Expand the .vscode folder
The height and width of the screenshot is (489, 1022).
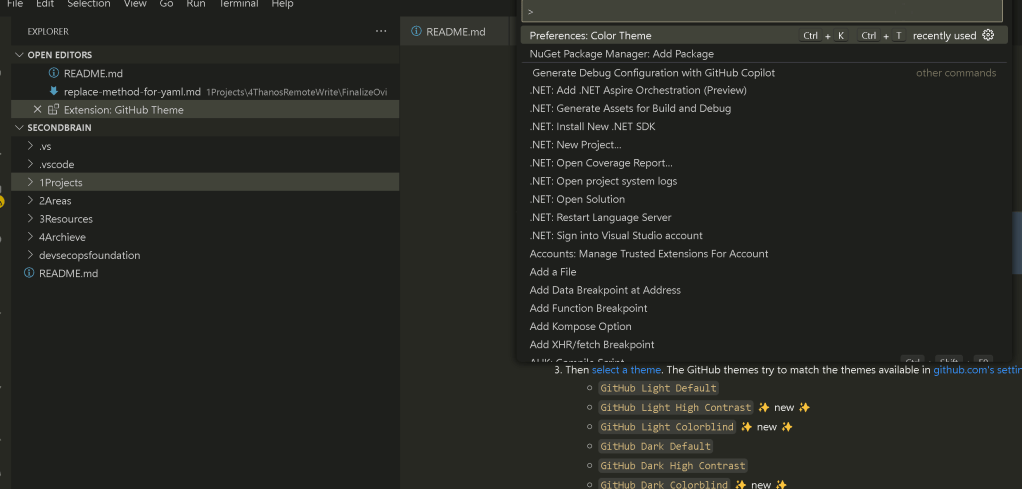click(x=30, y=164)
